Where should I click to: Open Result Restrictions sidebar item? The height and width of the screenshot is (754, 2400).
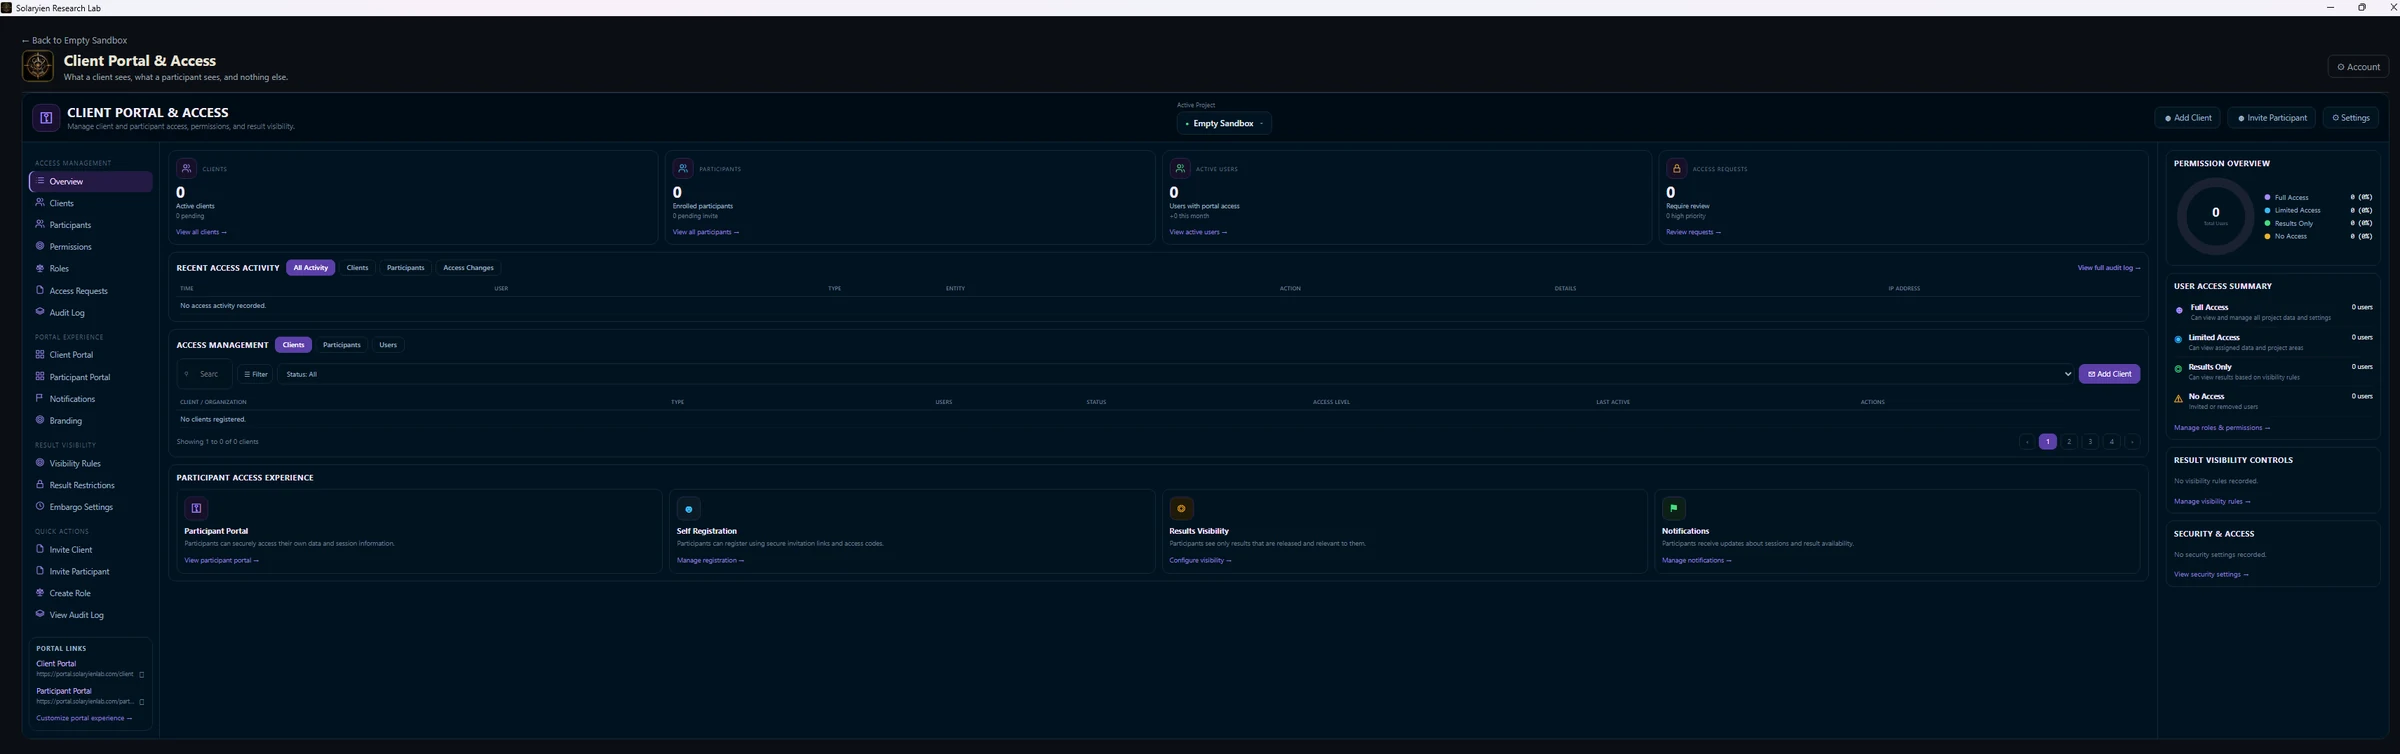pos(90,486)
